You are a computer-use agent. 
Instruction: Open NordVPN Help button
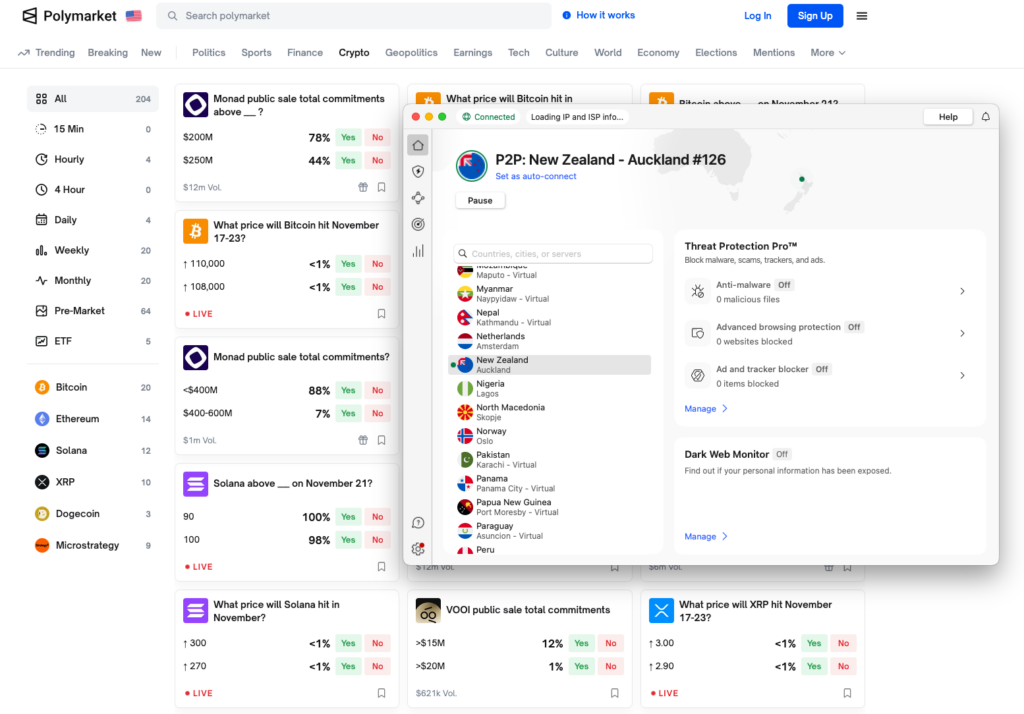(948, 117)
